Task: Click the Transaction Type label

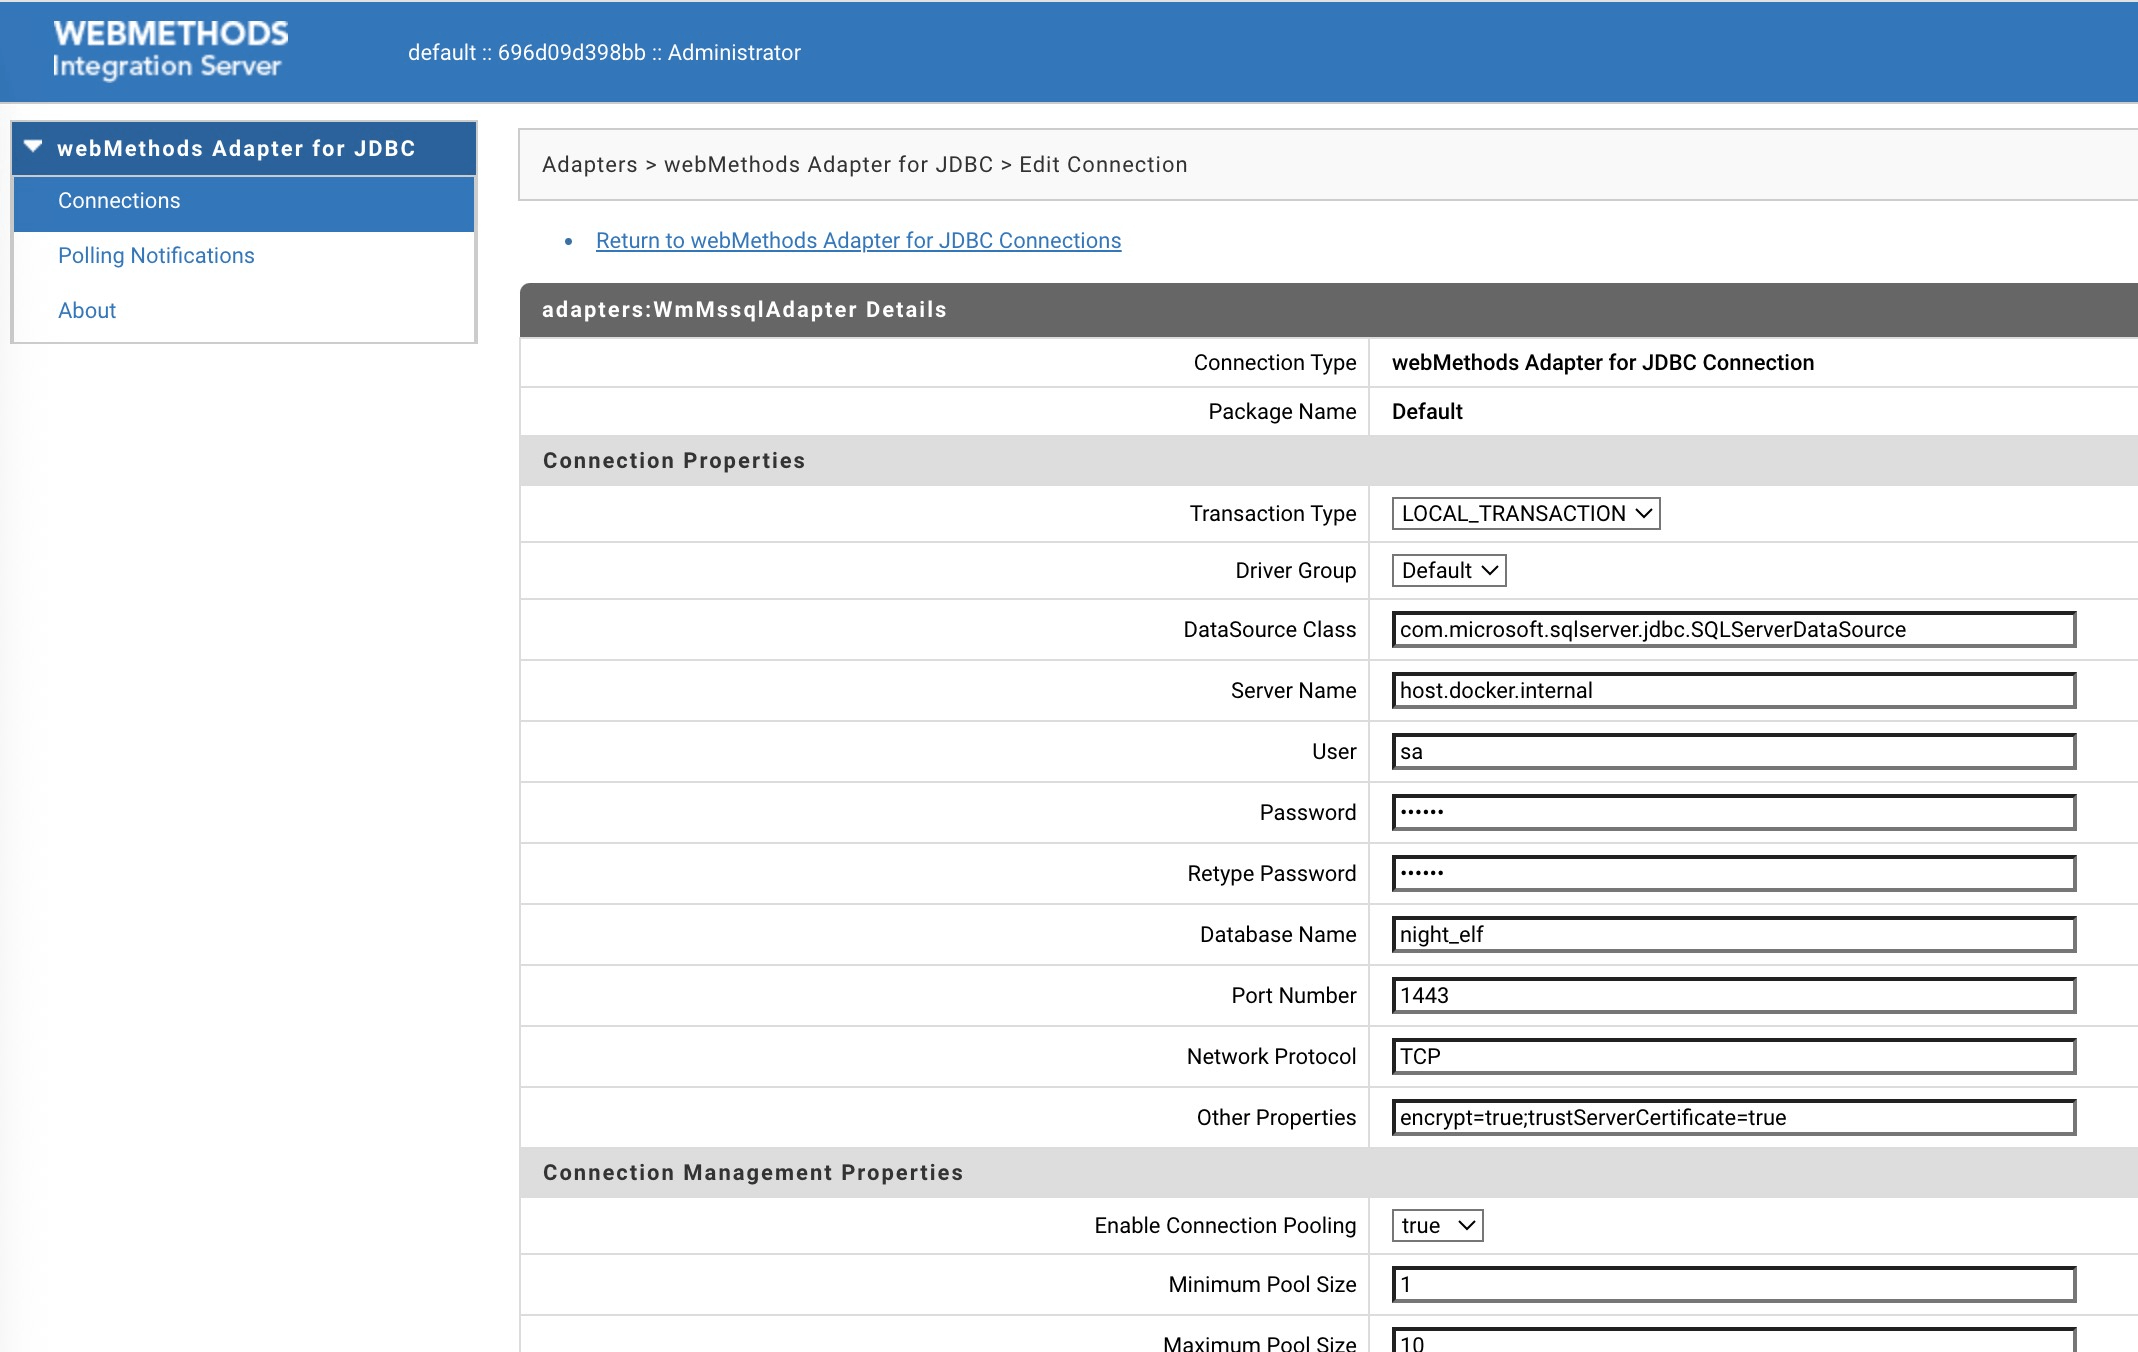Action: click(x=1273, y=514)
